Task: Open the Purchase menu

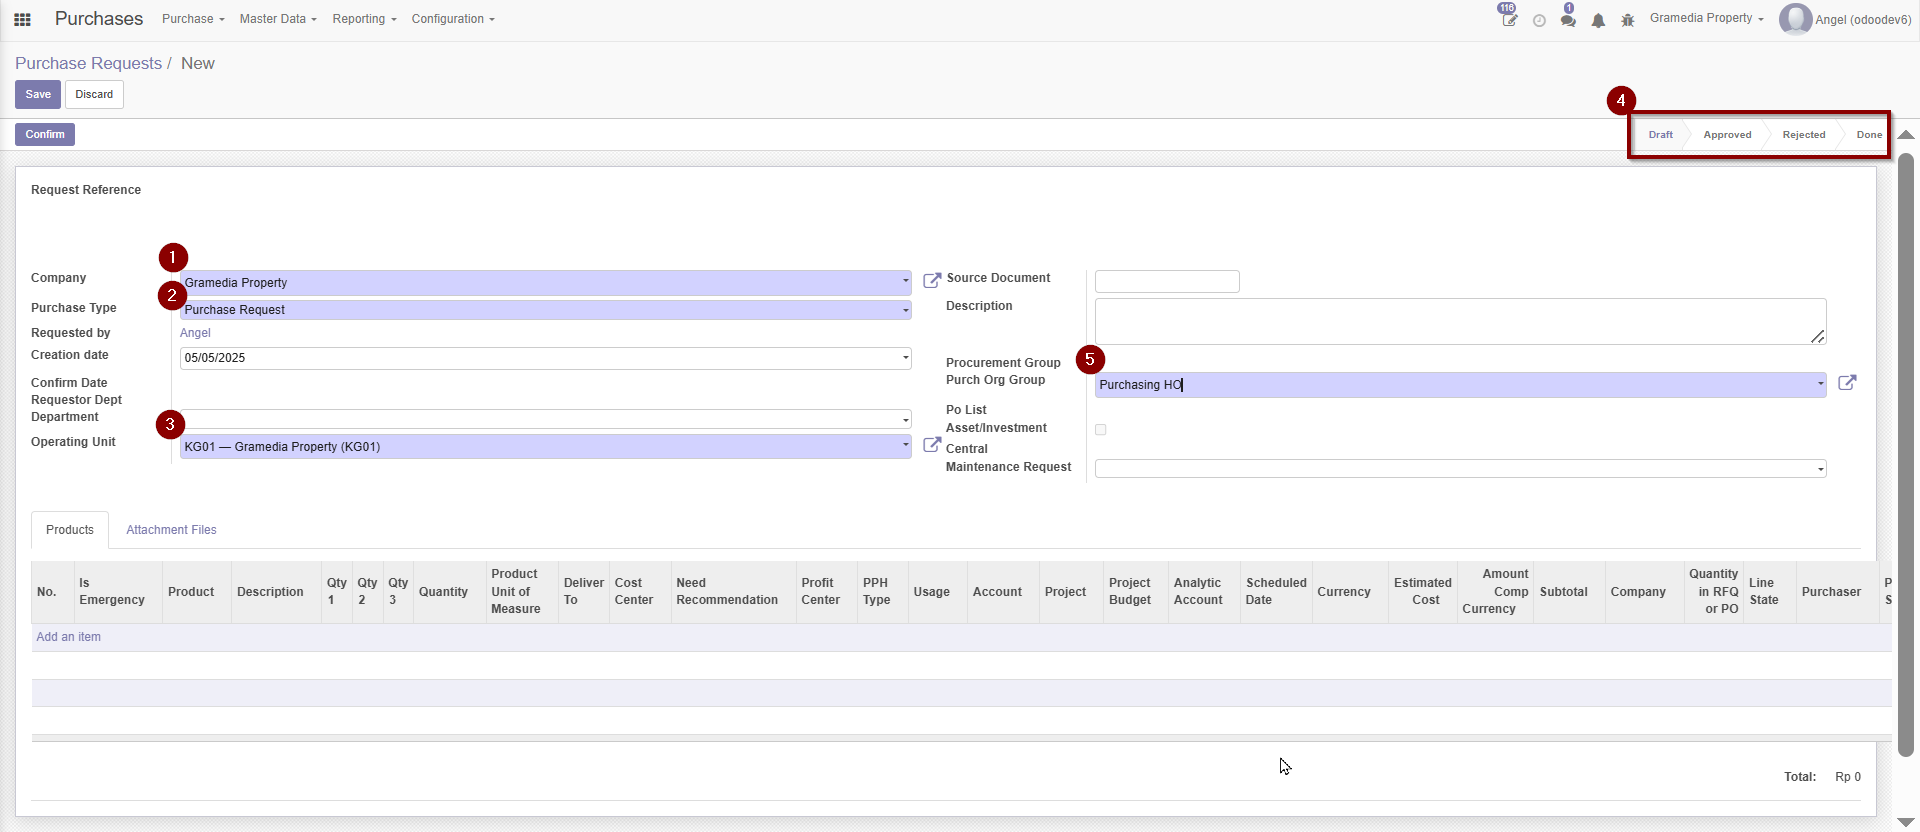Action: coord(193,19)
